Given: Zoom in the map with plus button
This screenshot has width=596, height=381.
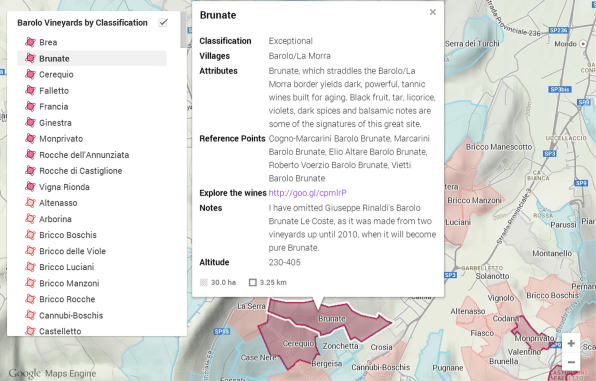Looking at the screenshot, I should point(571,343).
